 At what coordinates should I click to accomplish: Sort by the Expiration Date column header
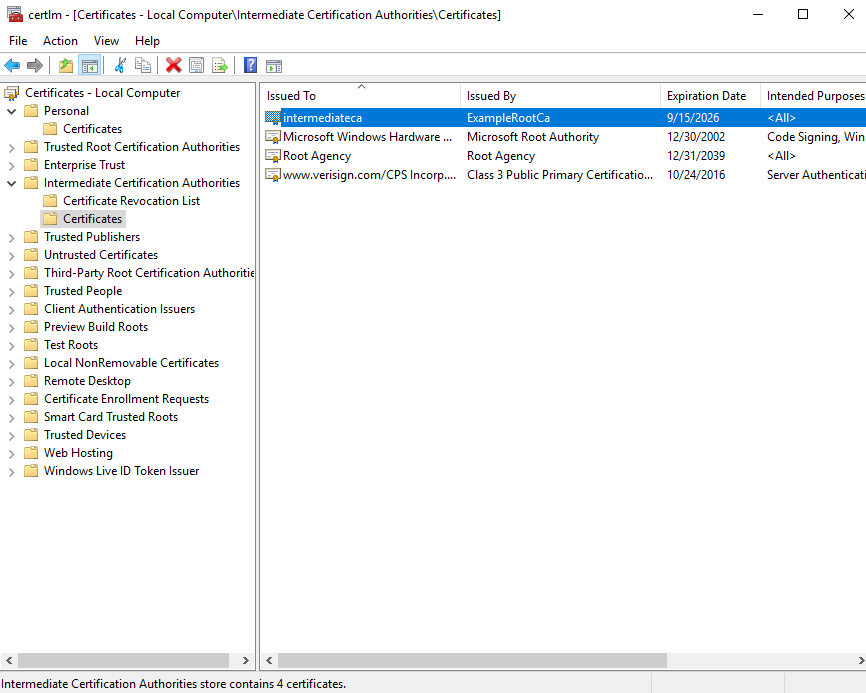pos(706,96)
